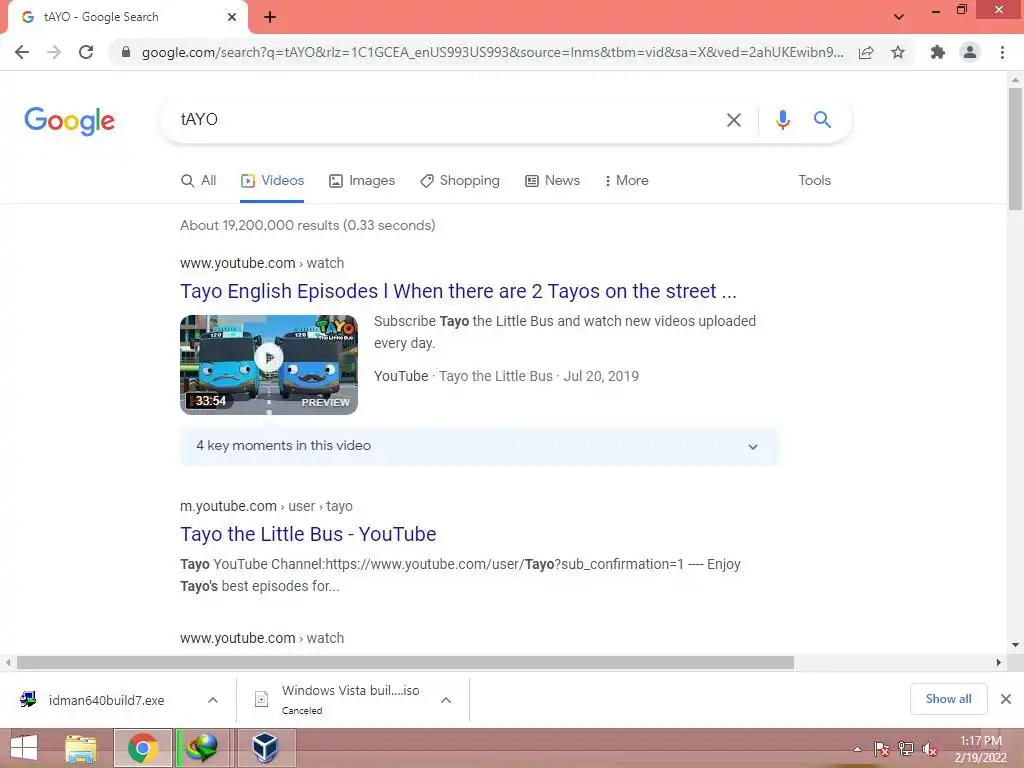
Task: Go back to the previous page
Action: [22, 52]
